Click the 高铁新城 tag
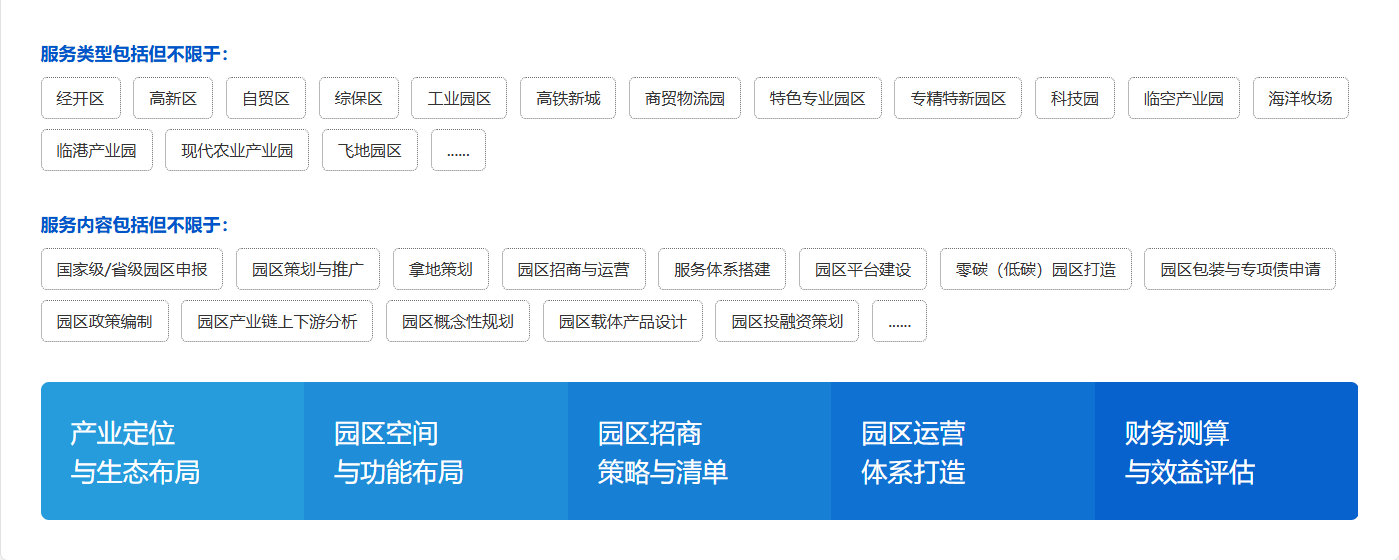The image size is (1399, 560). click(x=568, y=98)
